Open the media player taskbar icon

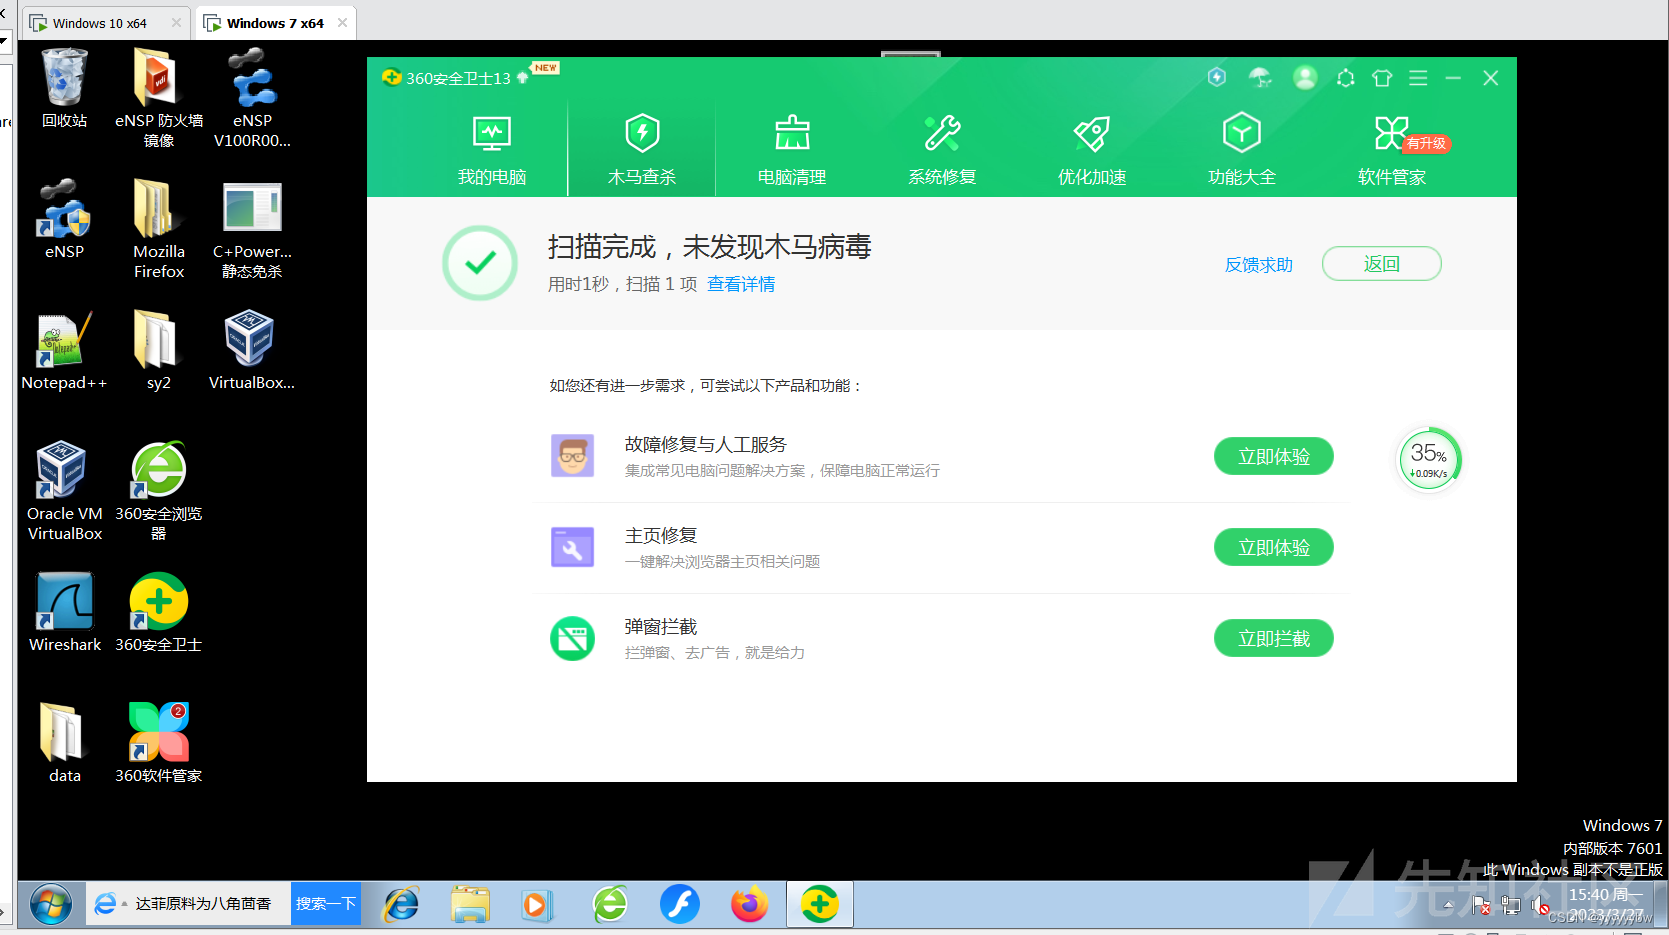point(537,905)
